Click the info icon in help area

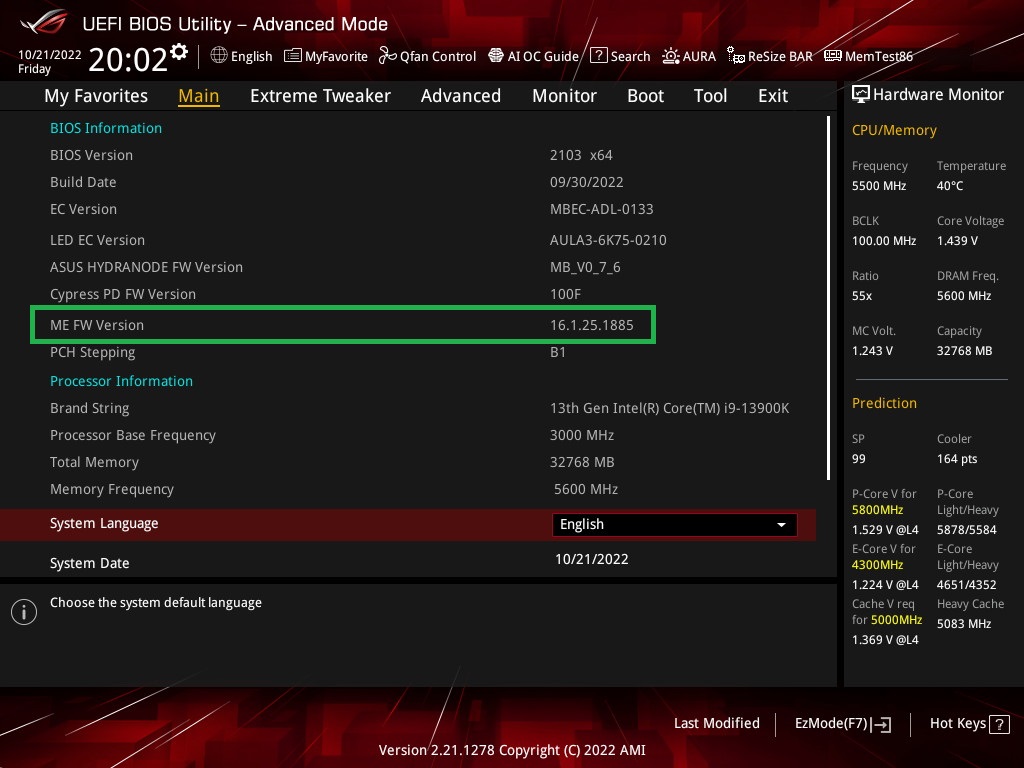tap(24, 612)
